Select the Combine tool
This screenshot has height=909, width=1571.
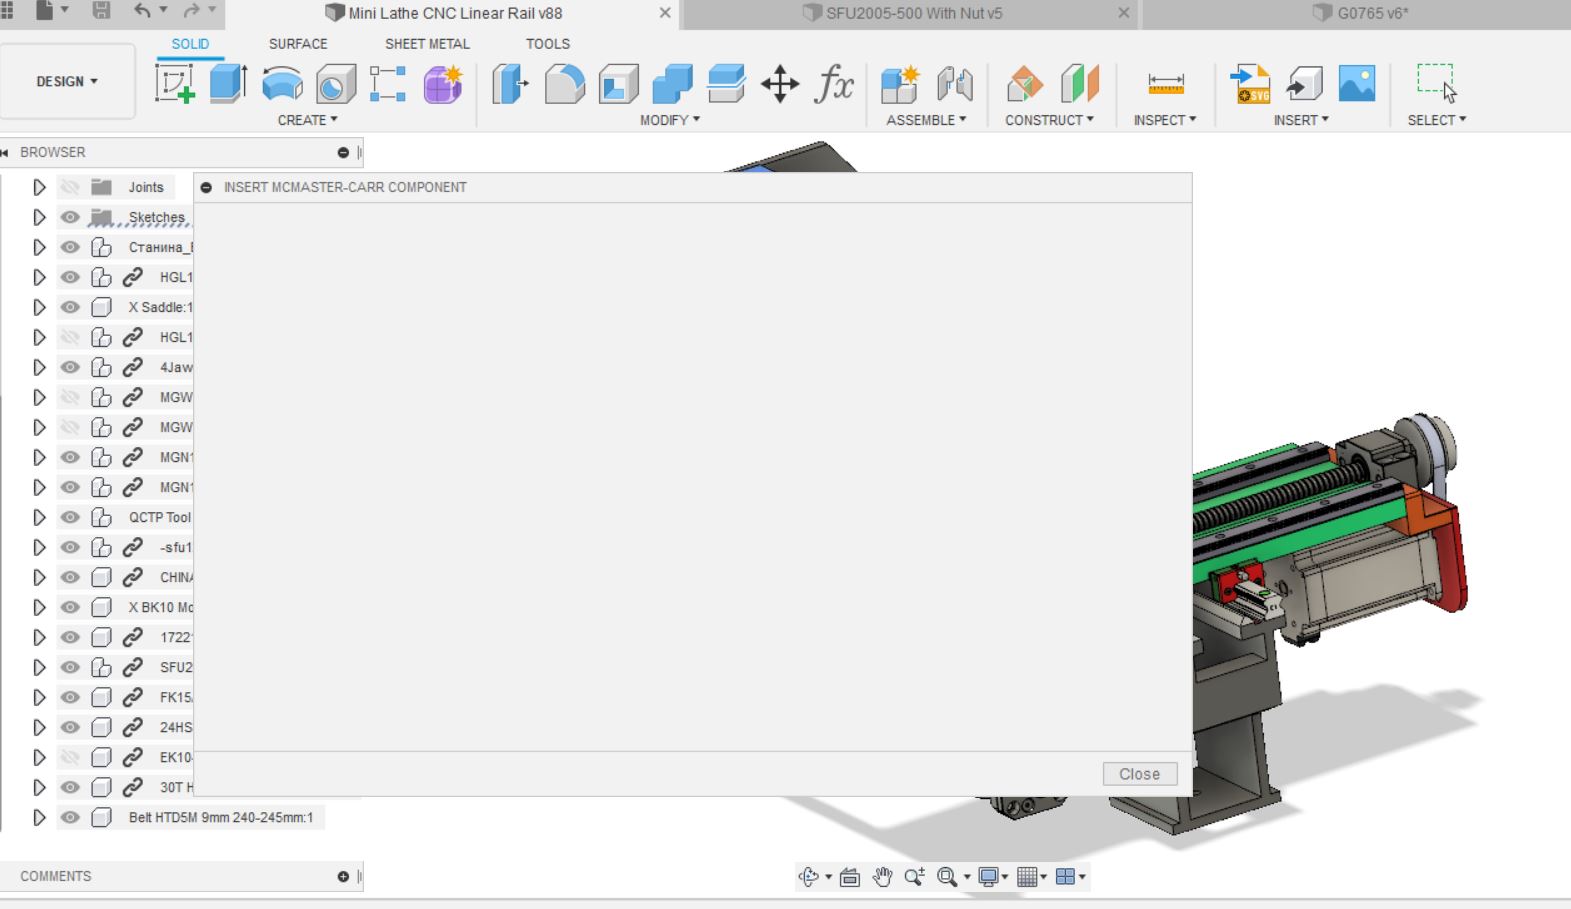(672, 84)
